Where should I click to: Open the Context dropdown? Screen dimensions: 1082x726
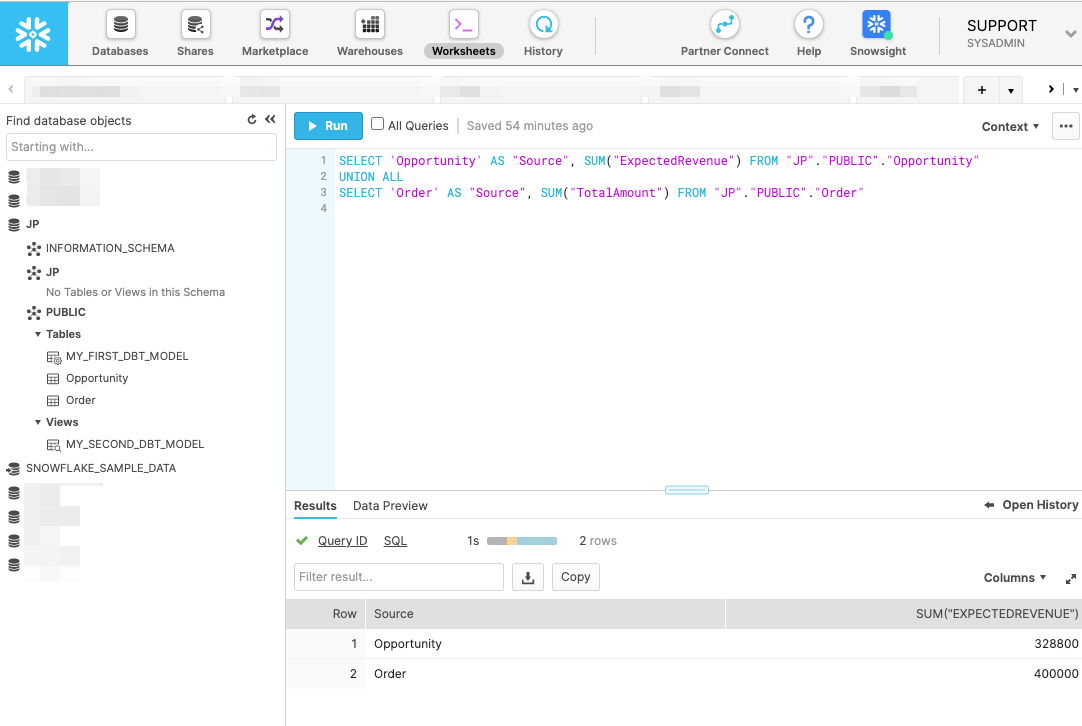1010,126
